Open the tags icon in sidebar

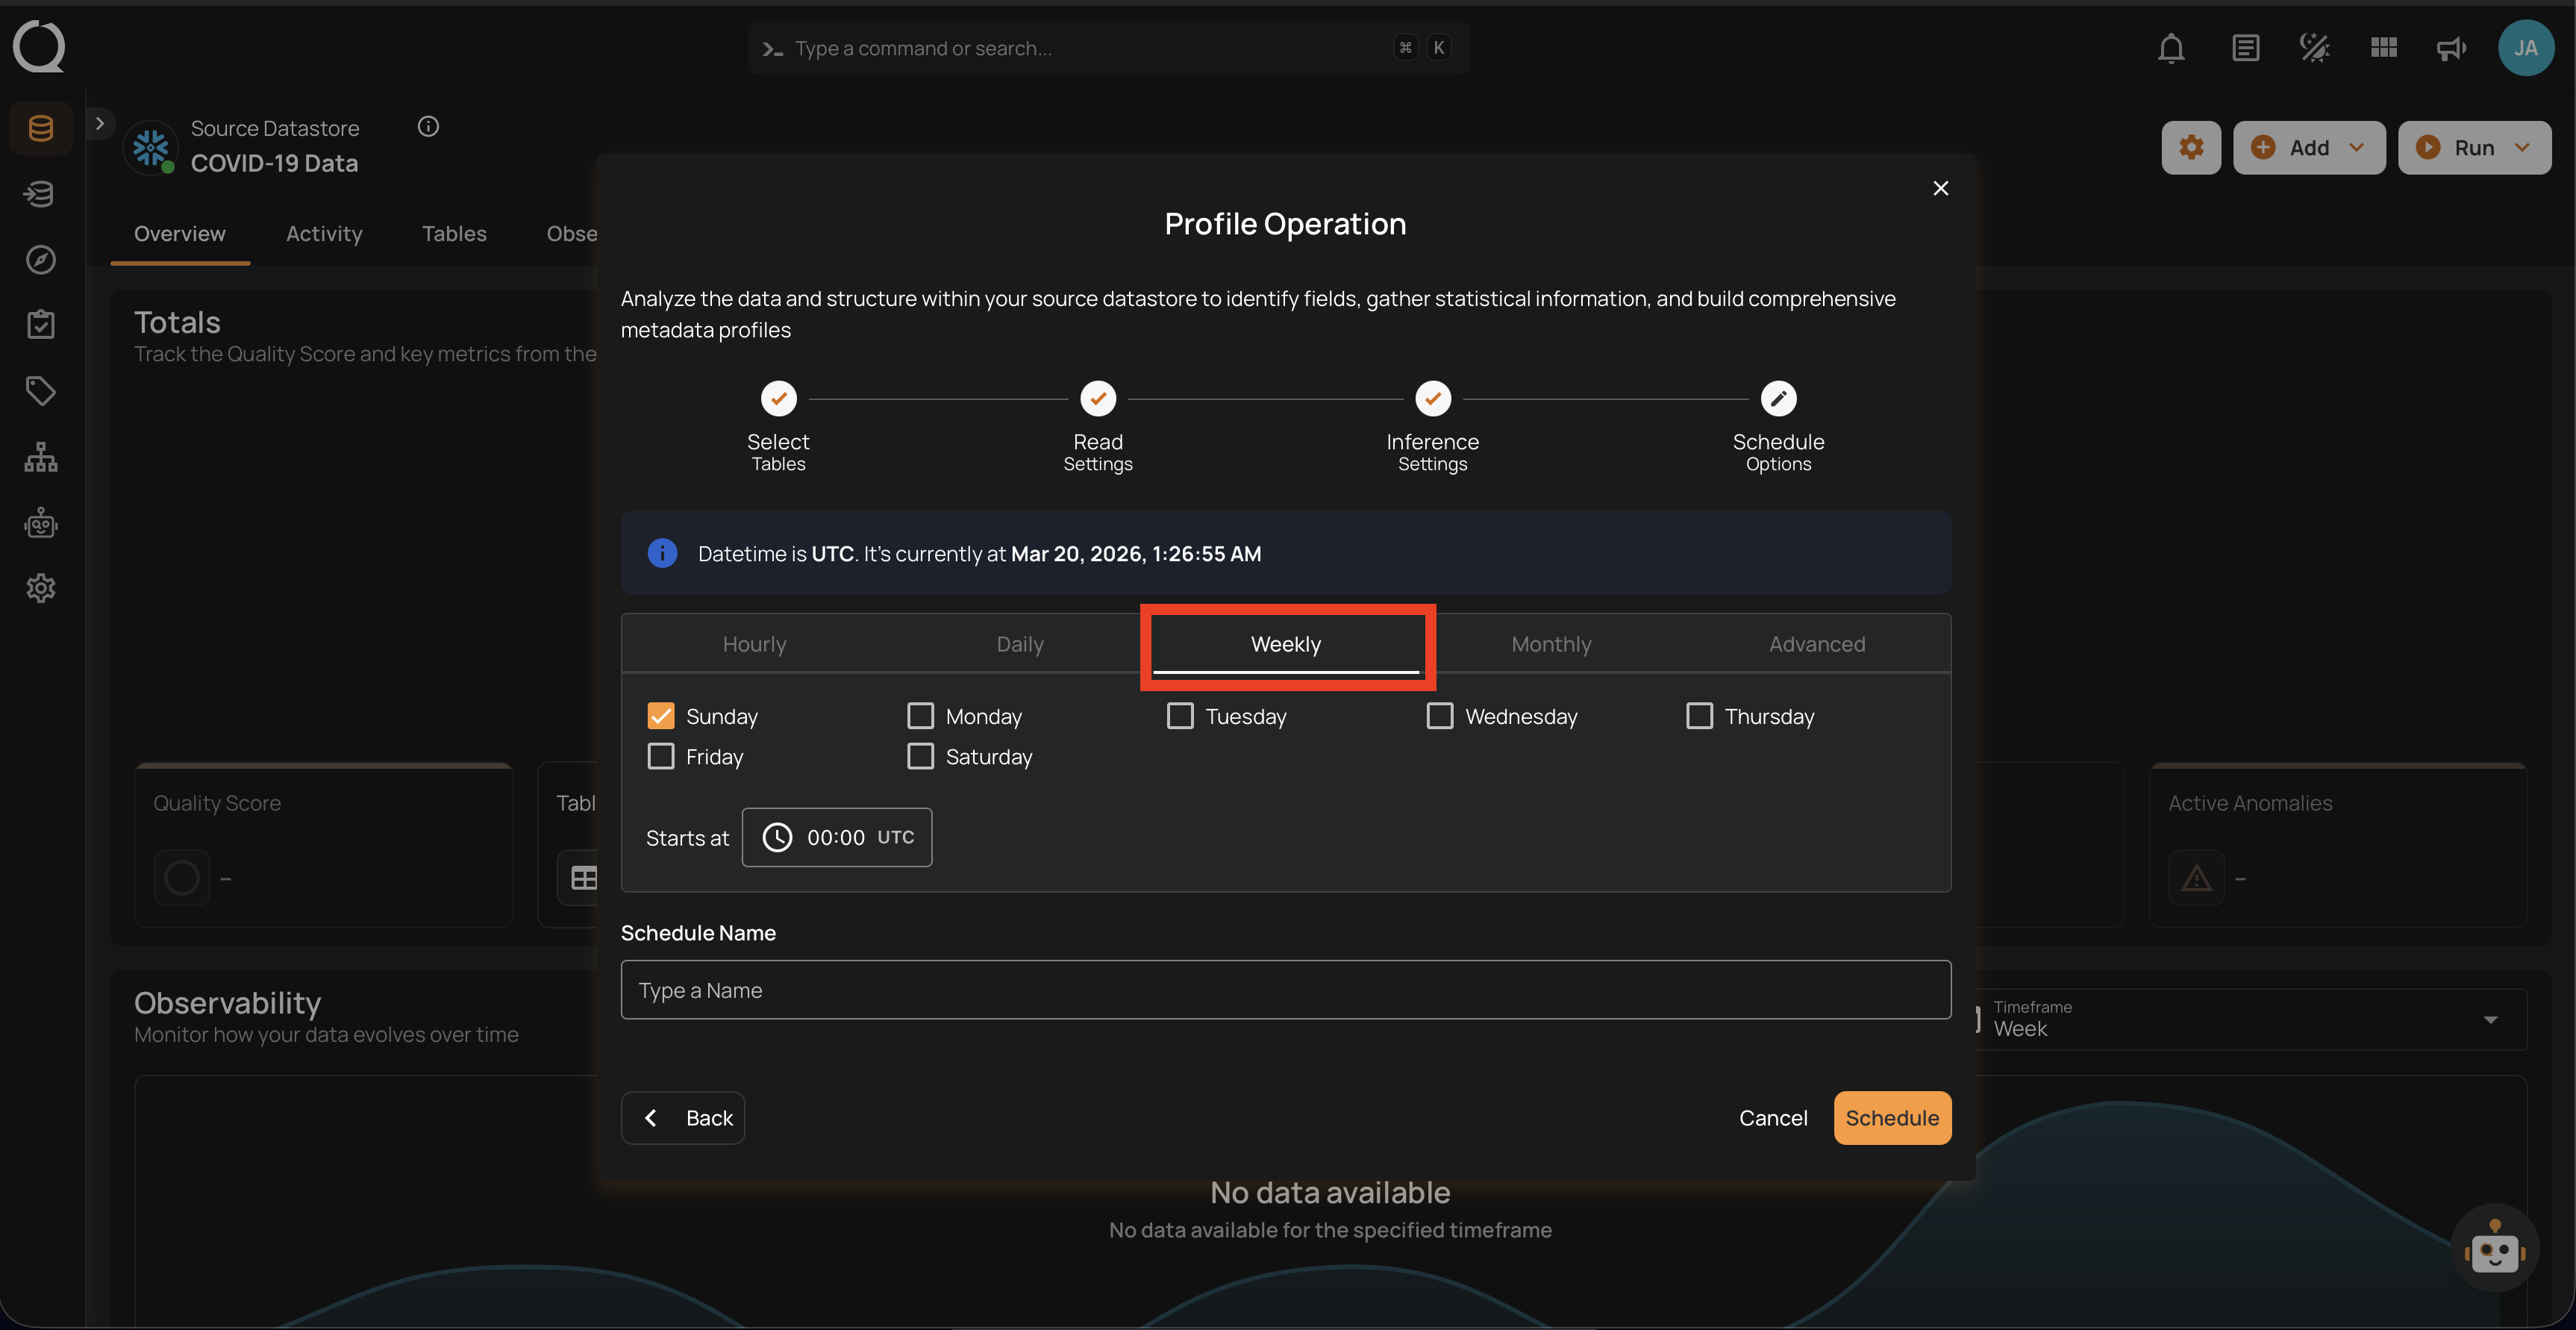point(40,391)
